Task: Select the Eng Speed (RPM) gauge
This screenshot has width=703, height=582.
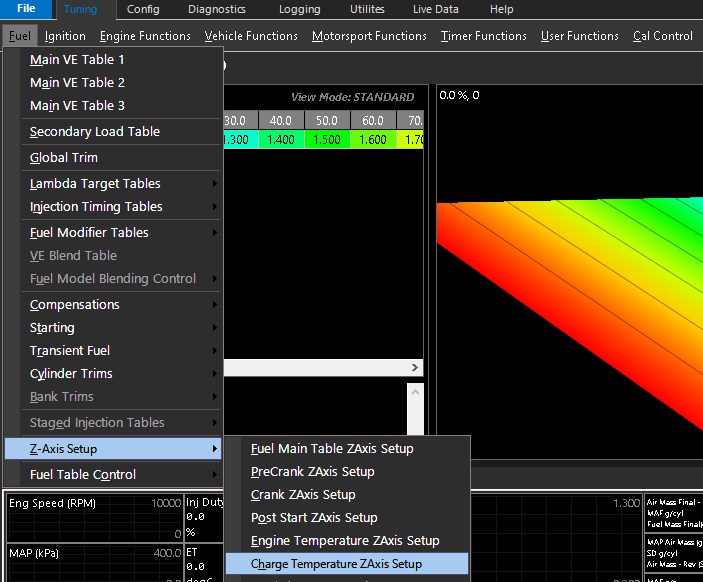Action: point(95,517)
